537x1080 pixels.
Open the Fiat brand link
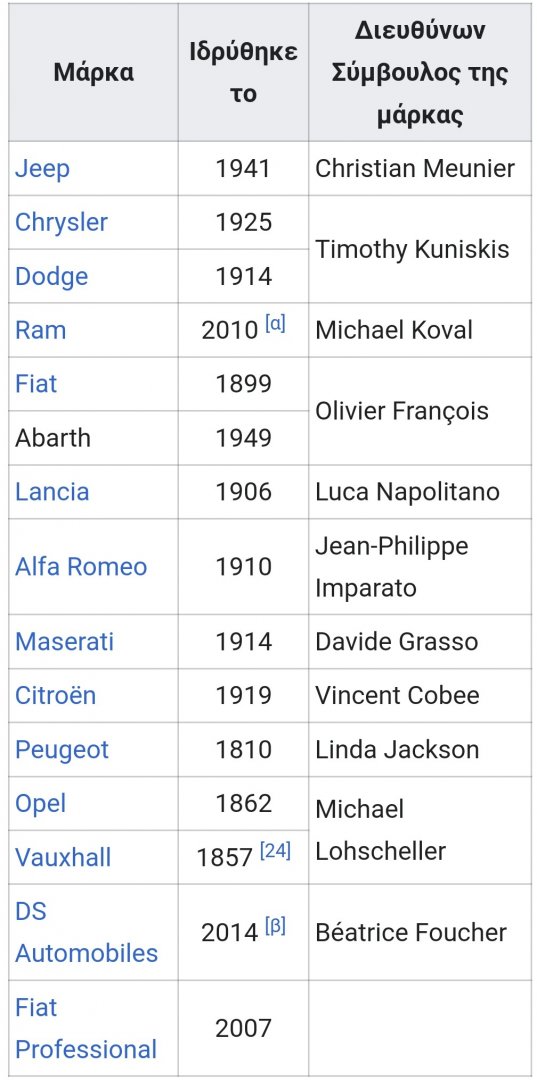coord(36,384)
